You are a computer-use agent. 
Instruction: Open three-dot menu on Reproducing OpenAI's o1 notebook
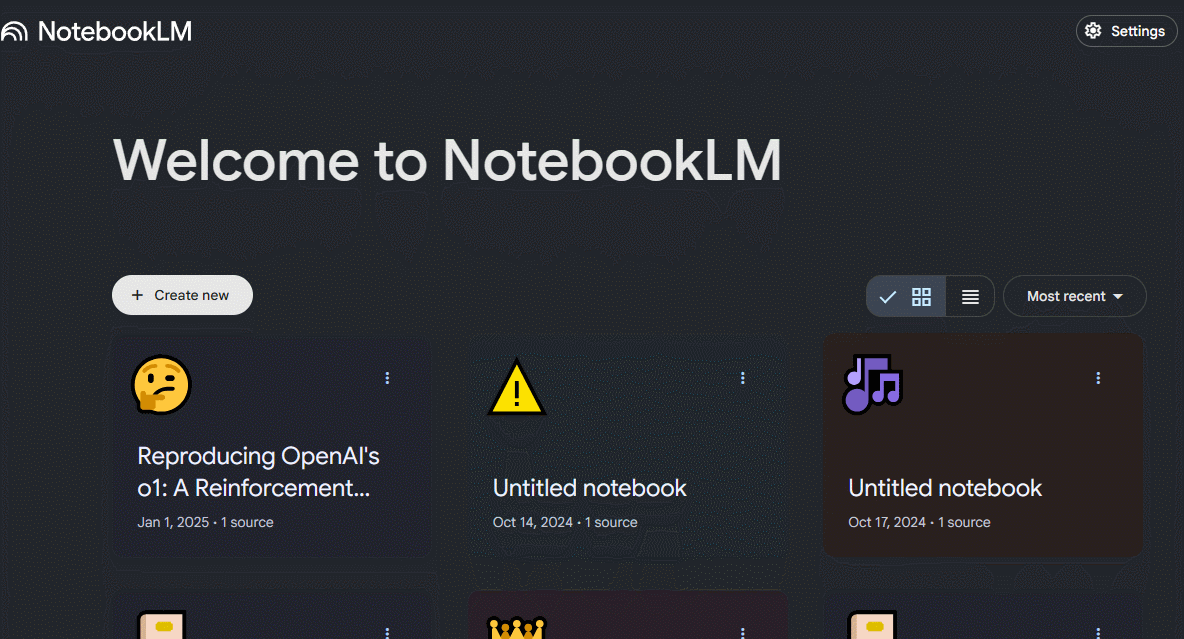coord(387,378)
